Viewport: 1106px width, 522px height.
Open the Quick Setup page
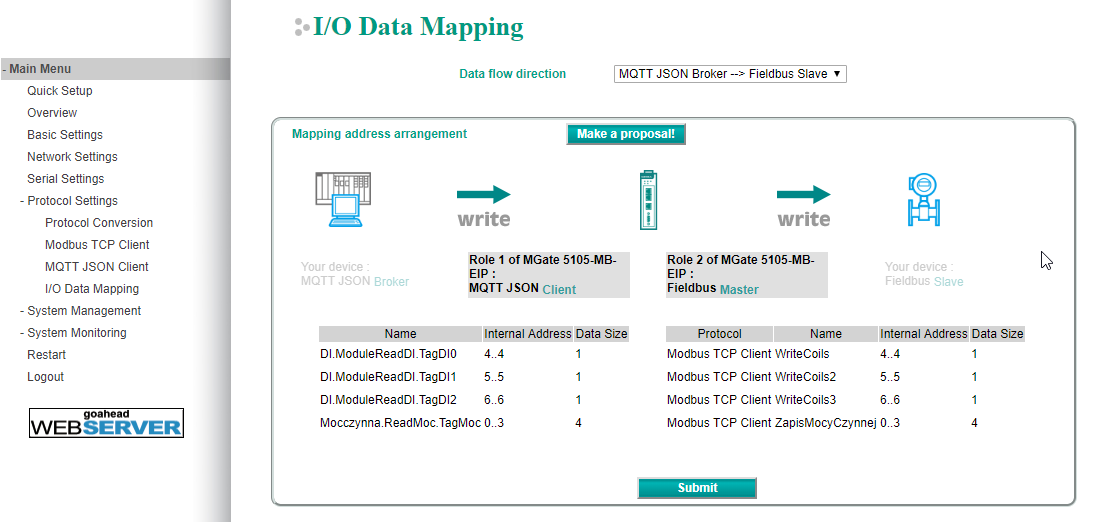[x=60, y=91]
